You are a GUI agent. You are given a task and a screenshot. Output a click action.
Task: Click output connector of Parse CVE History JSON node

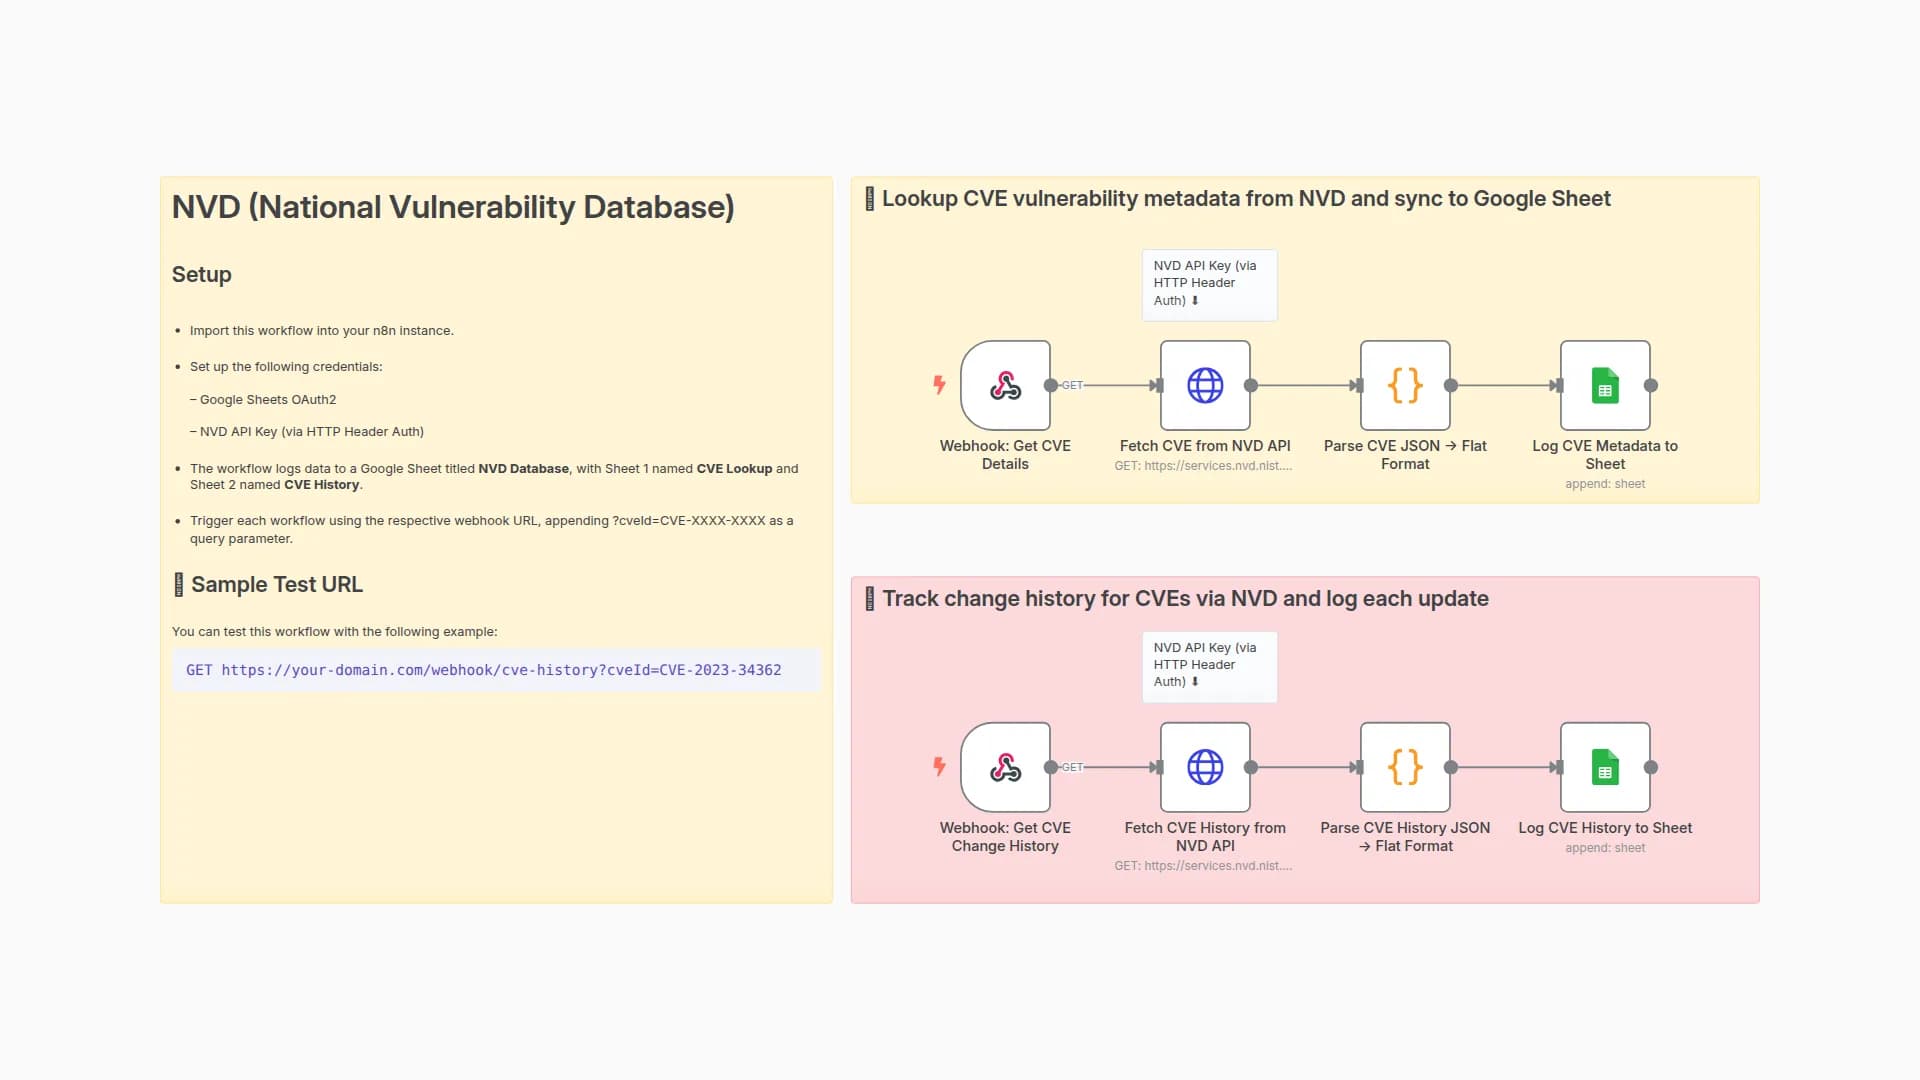(1451, 767)
